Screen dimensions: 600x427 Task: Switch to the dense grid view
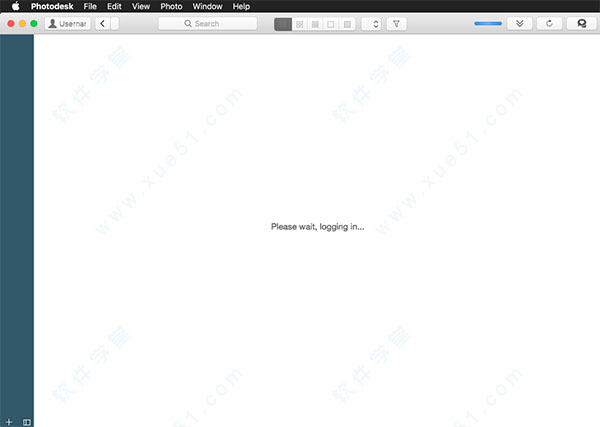point(315,24)
